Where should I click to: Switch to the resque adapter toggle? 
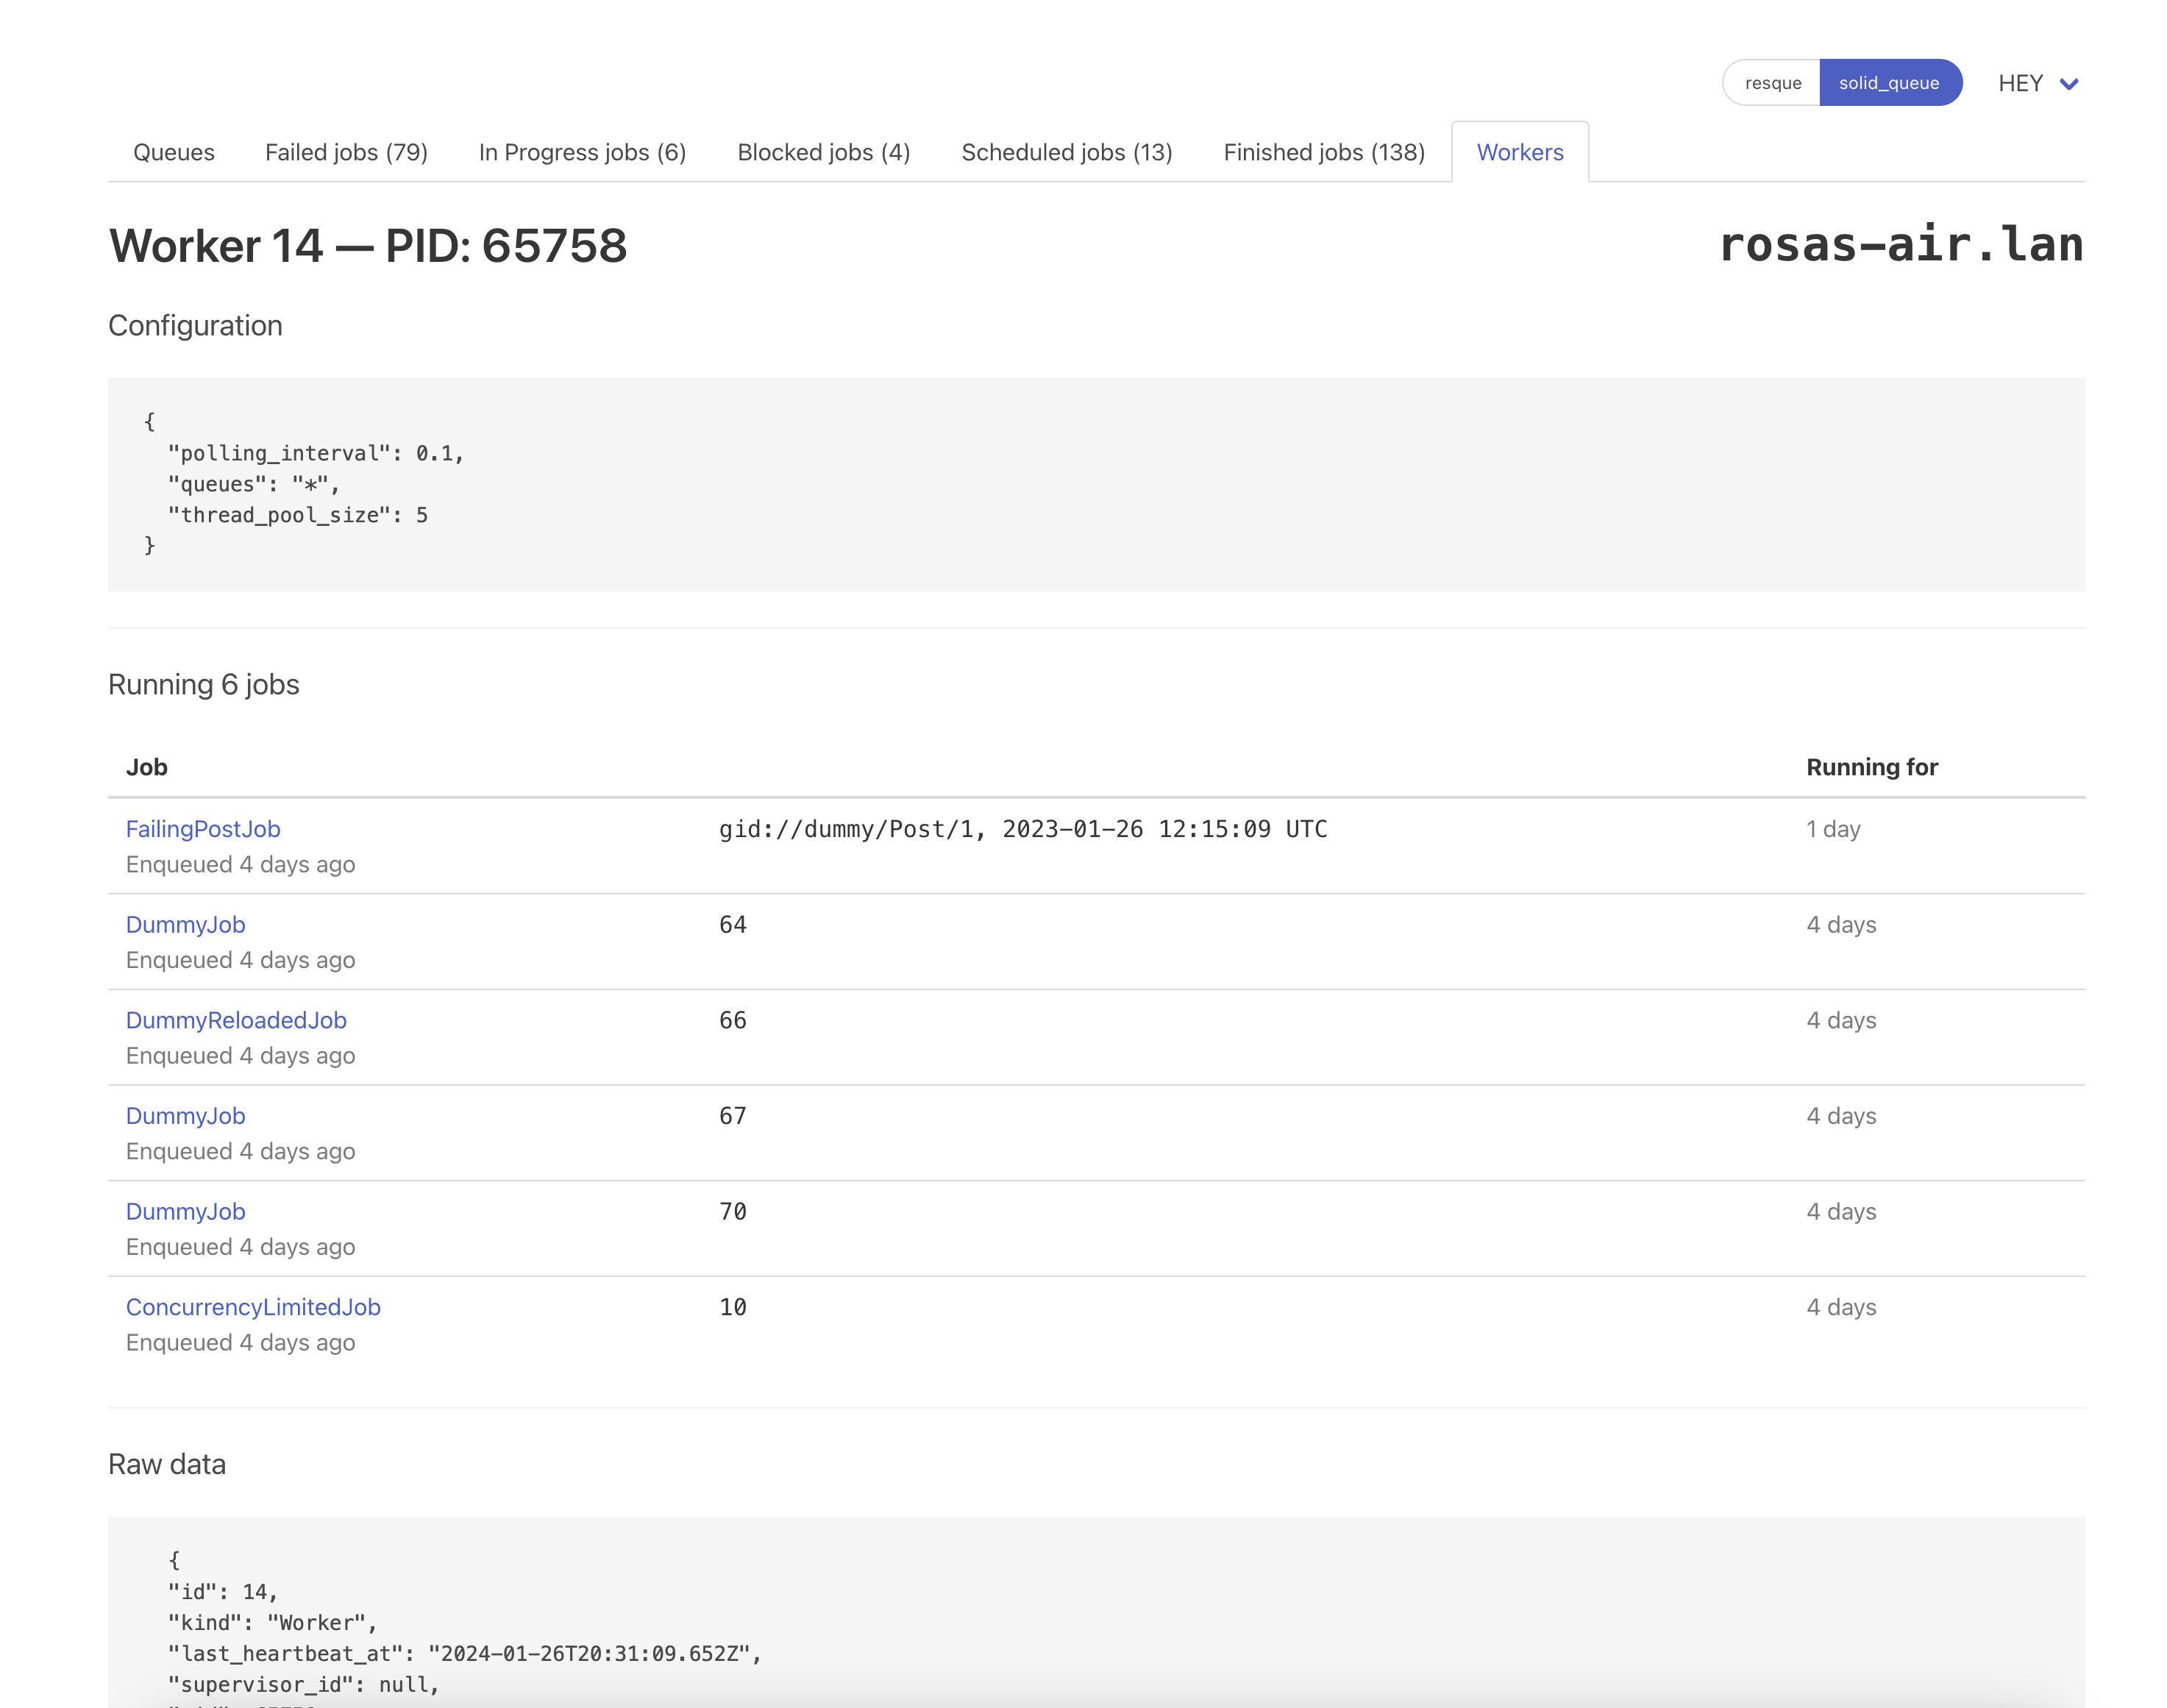tap(1771, 83)
